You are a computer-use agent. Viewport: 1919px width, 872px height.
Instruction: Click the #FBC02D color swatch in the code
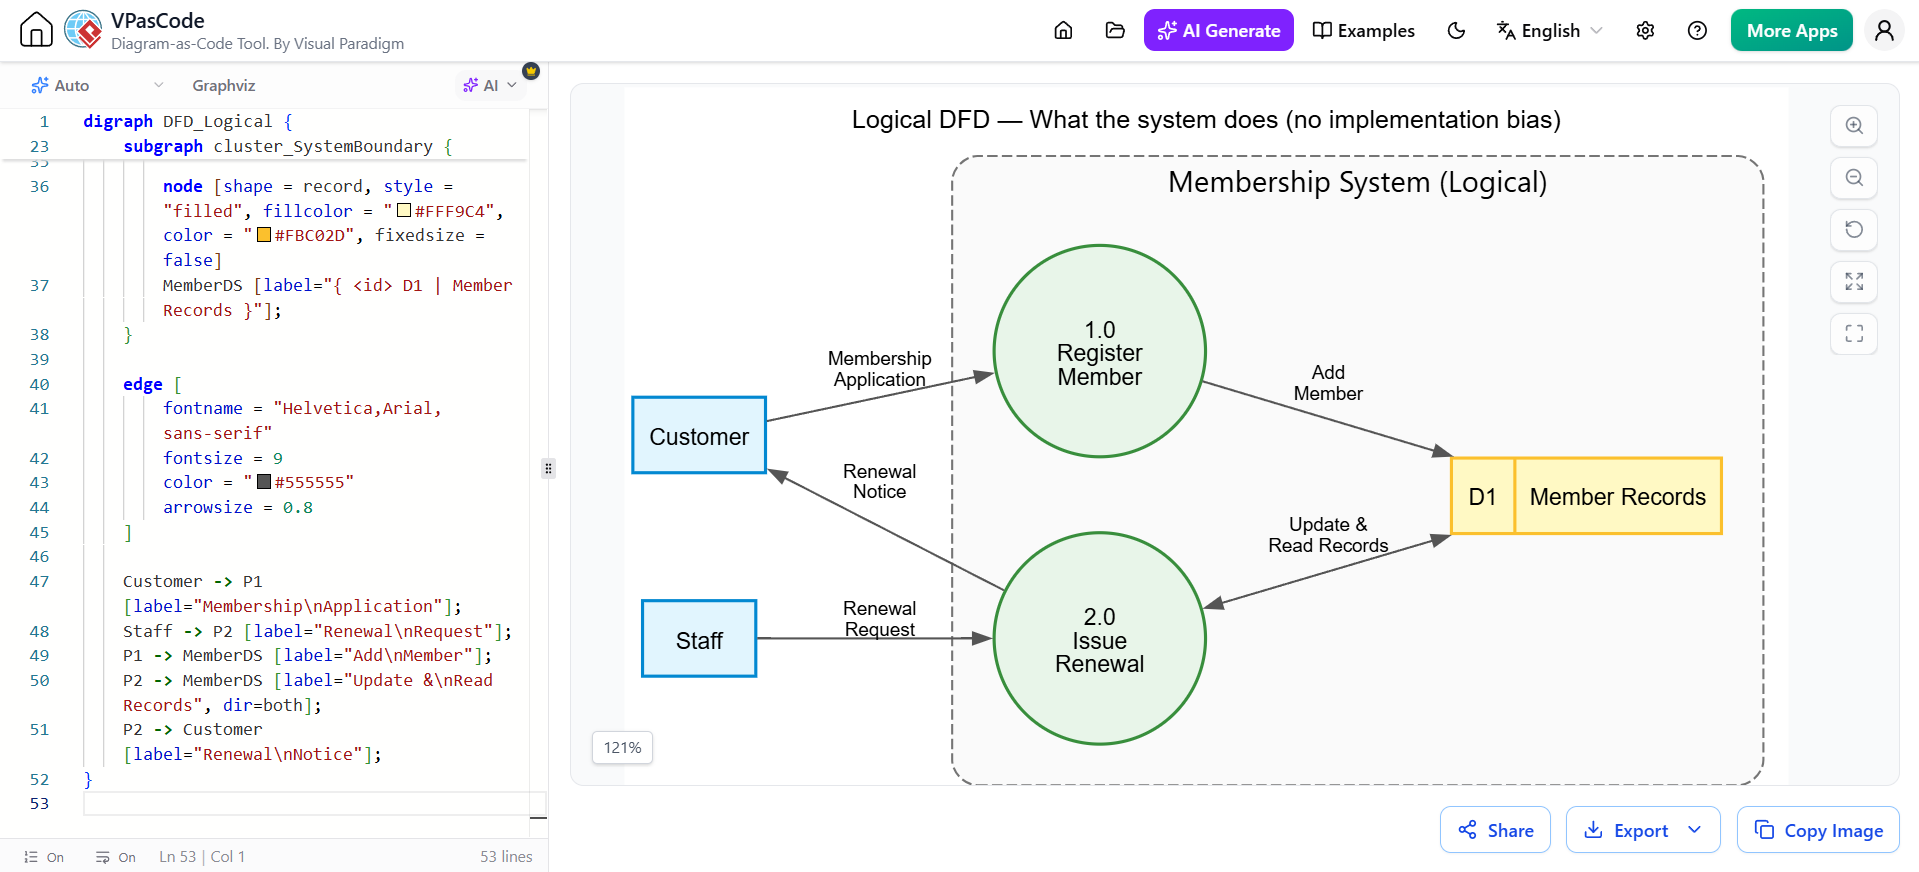pos(264,235)
